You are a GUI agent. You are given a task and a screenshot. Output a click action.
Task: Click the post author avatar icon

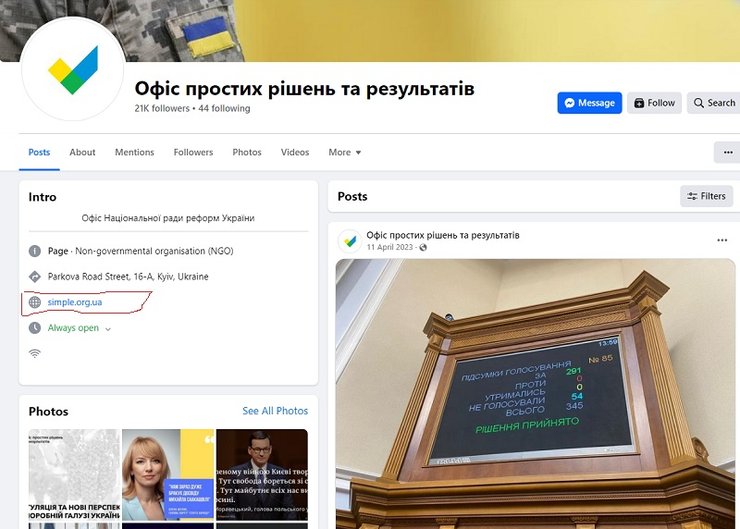350,241
